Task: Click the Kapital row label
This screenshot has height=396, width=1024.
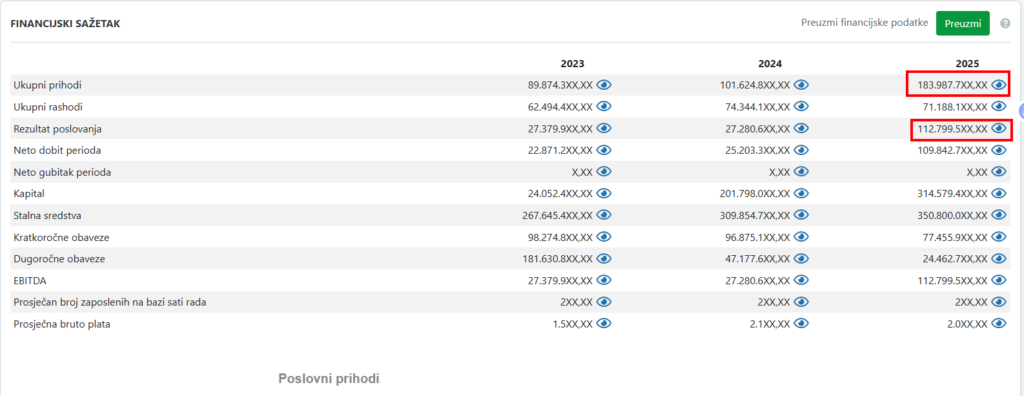Action: (x=29, y=193)
